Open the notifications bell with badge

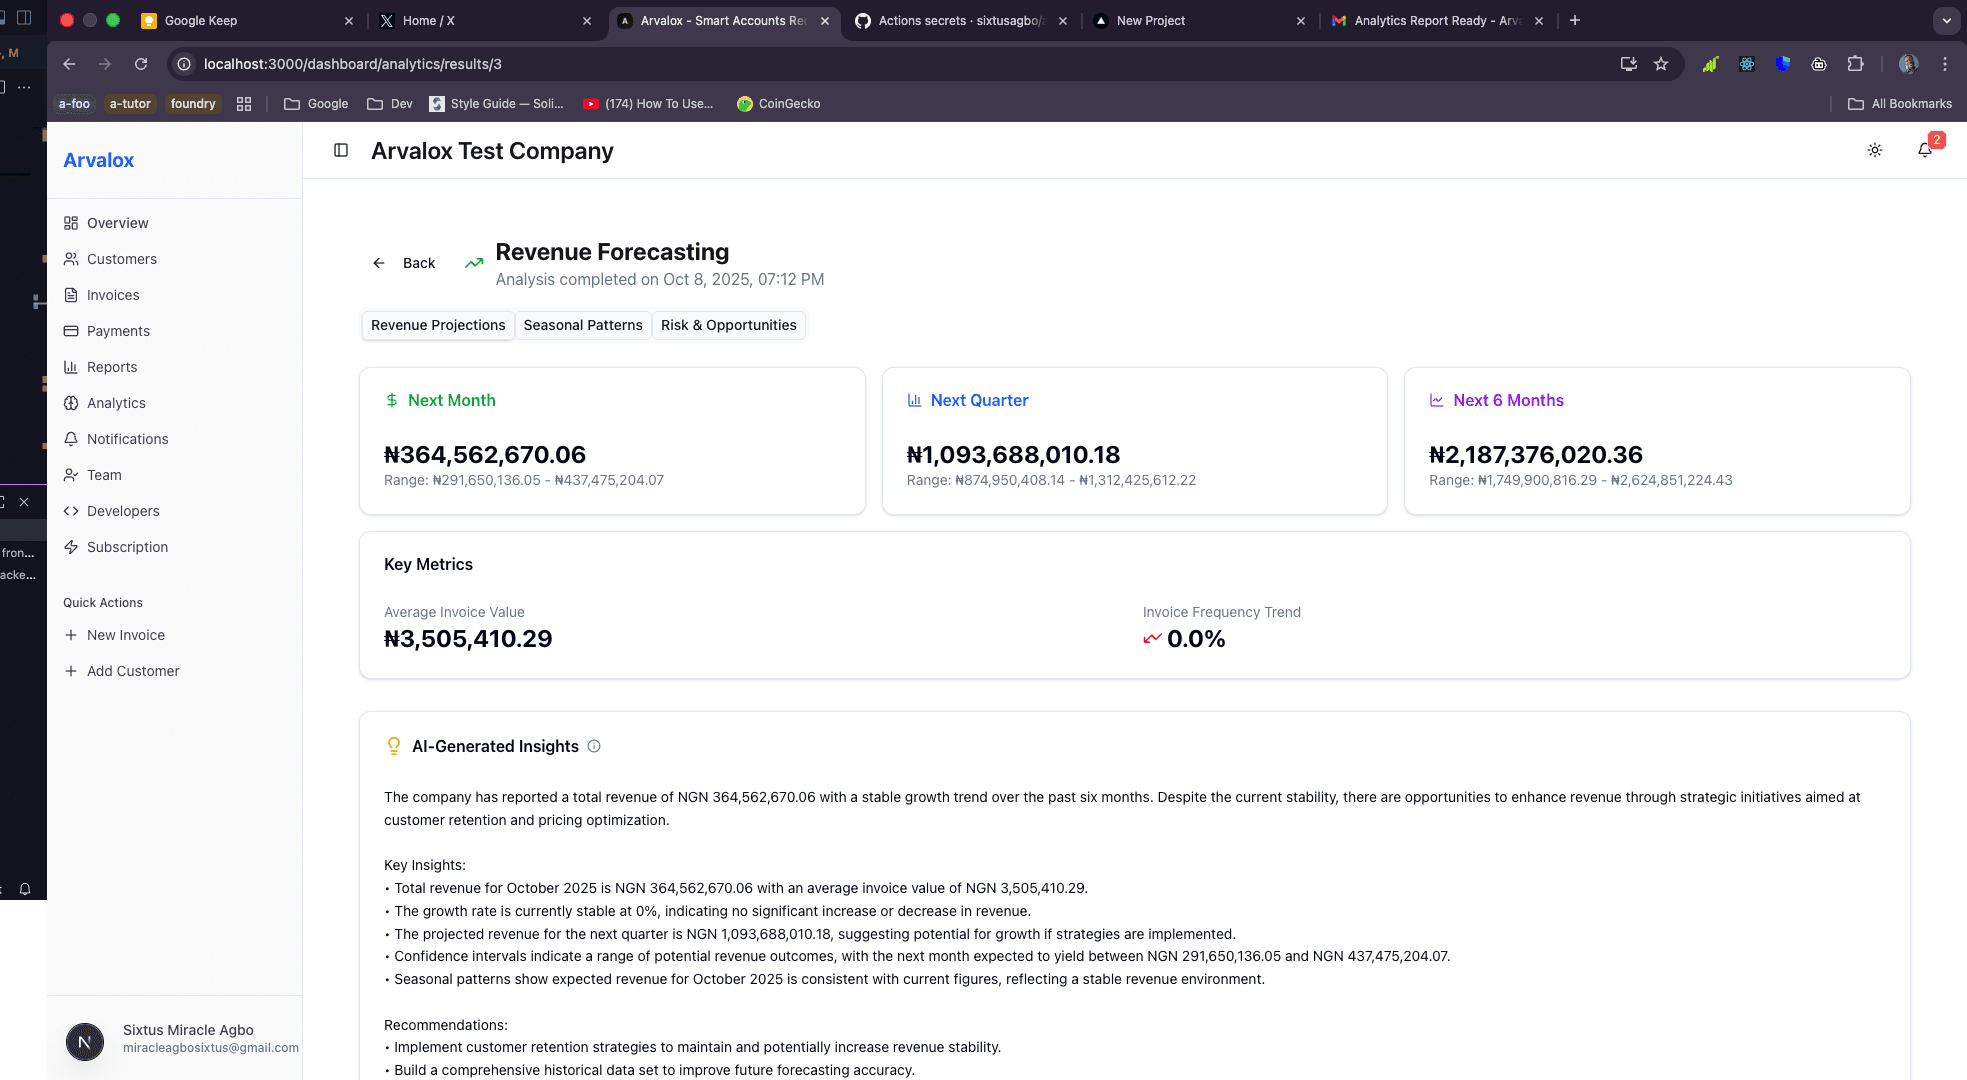tap(1925, 150)
